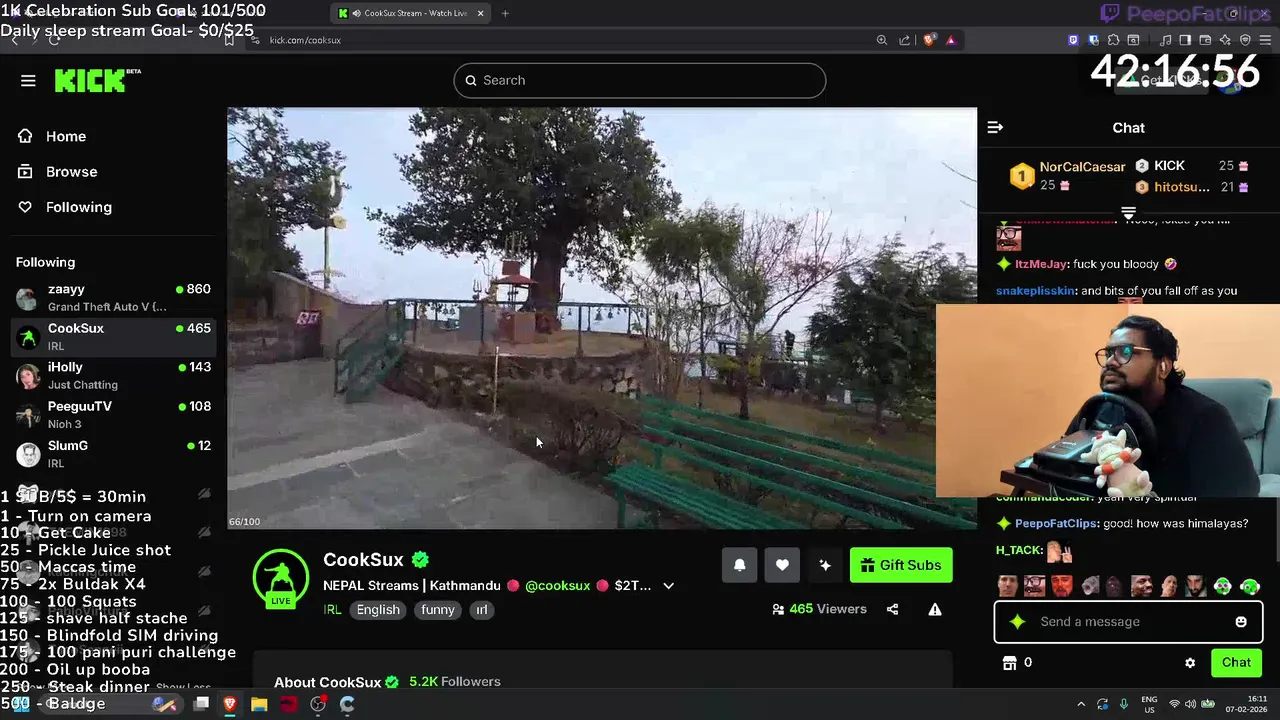Share the stream via share icon

[x=892, y=609]
